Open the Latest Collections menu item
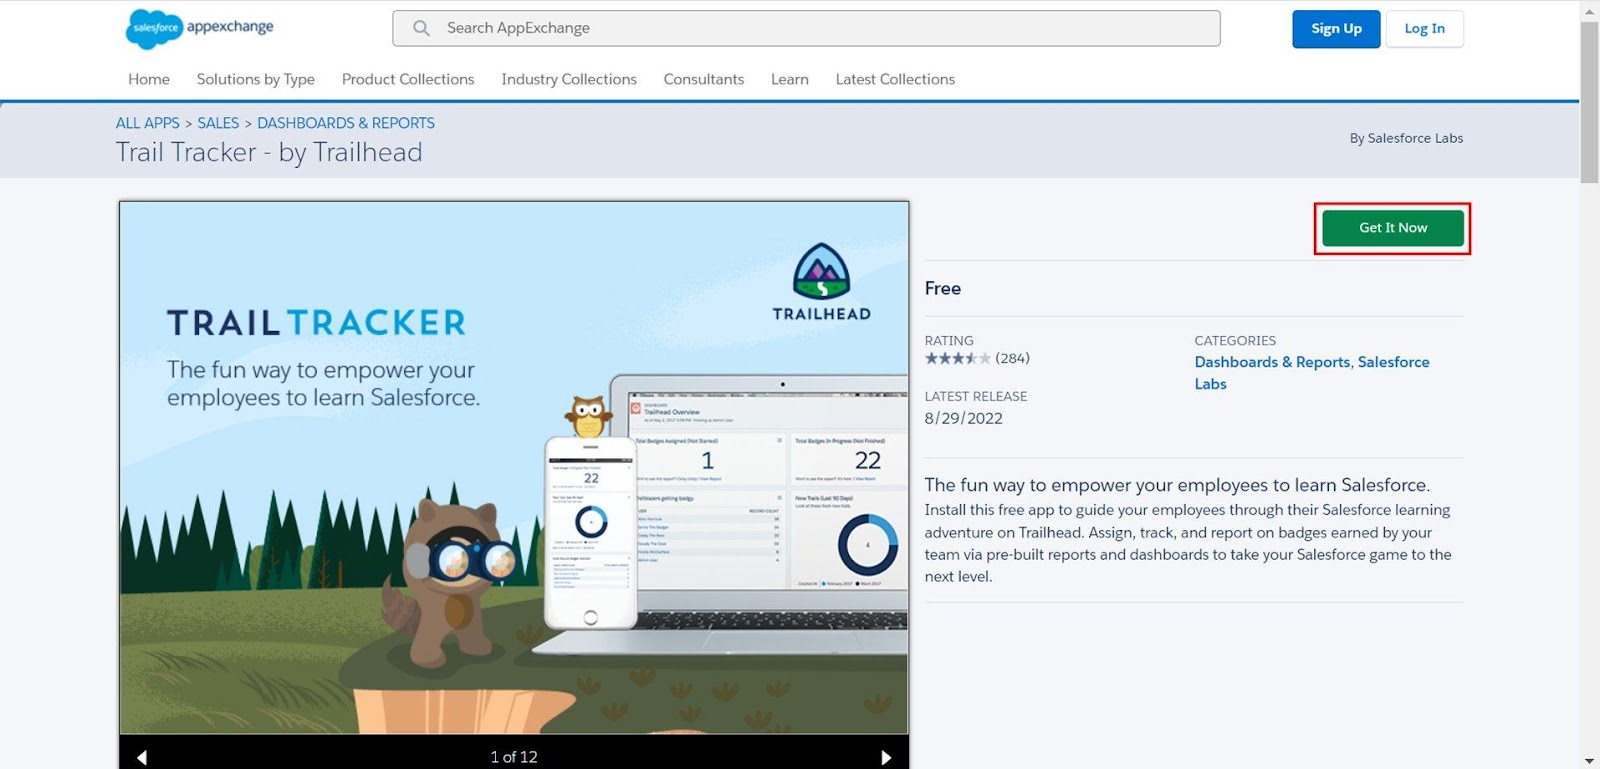Viewport: 1600px width, 769px height. point(895,79)
